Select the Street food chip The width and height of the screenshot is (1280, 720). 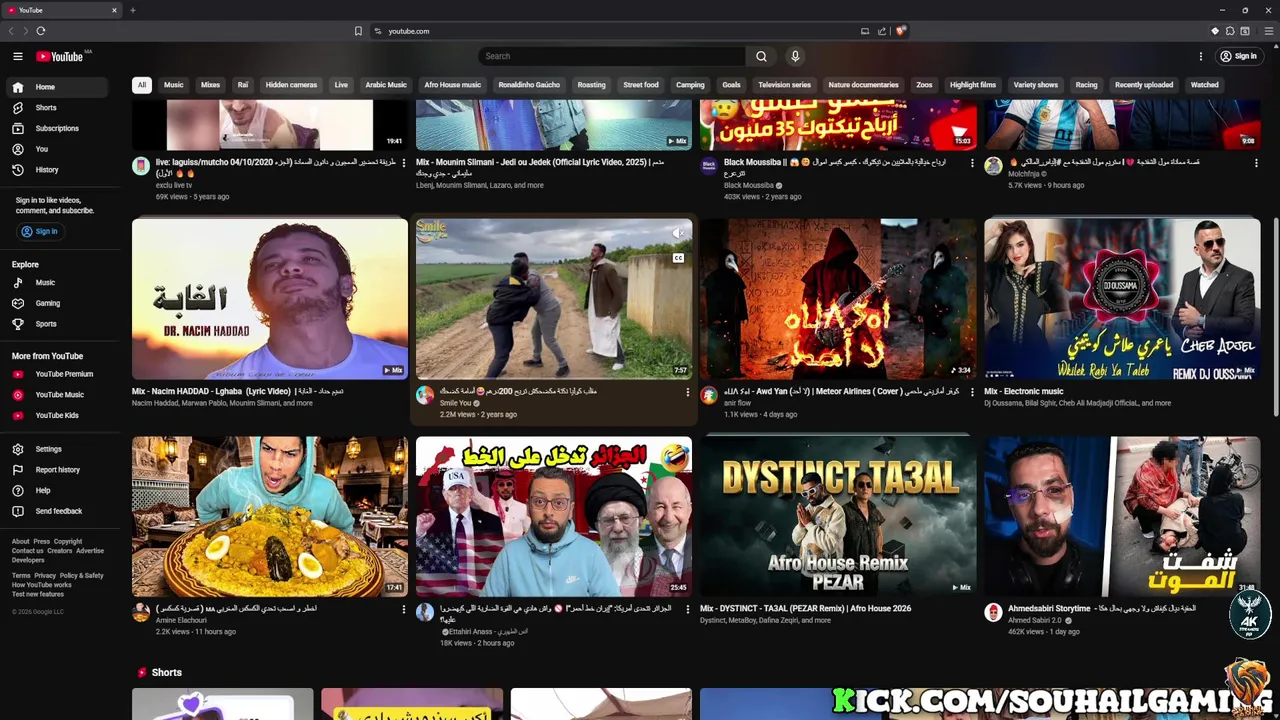(641, 85)
